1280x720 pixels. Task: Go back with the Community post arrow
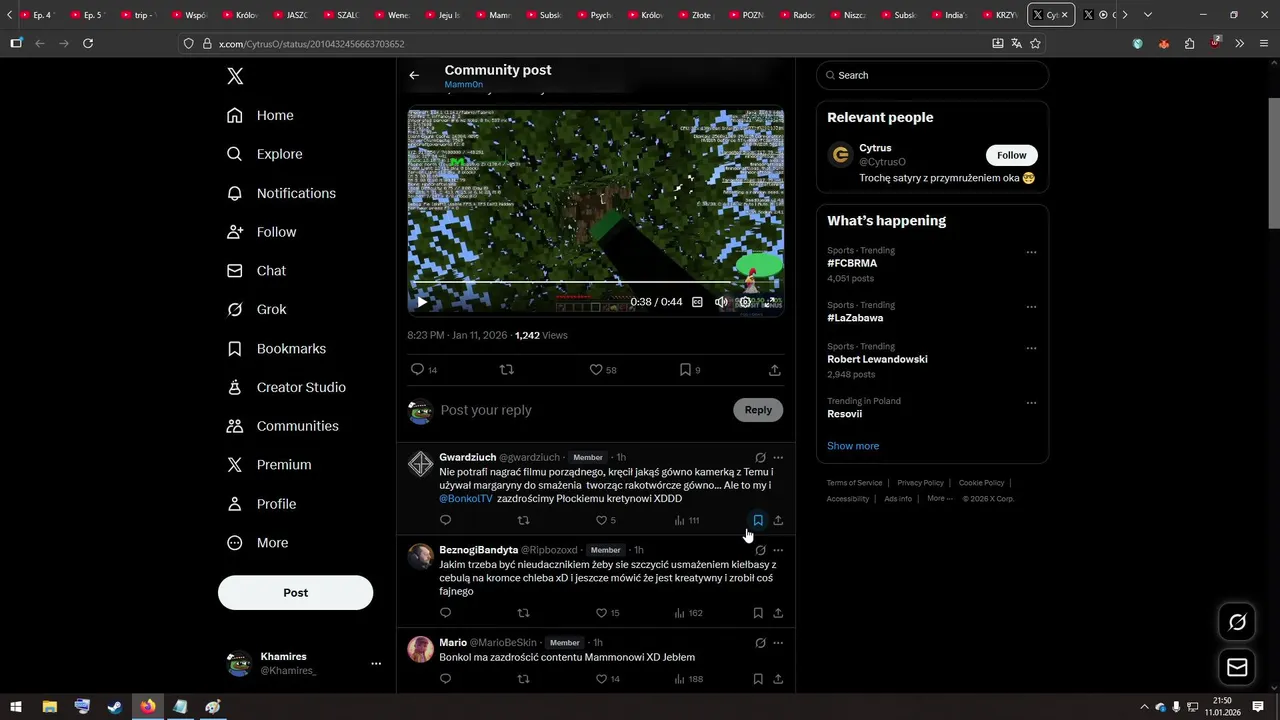pyautogui.click(x=414, y=75)
